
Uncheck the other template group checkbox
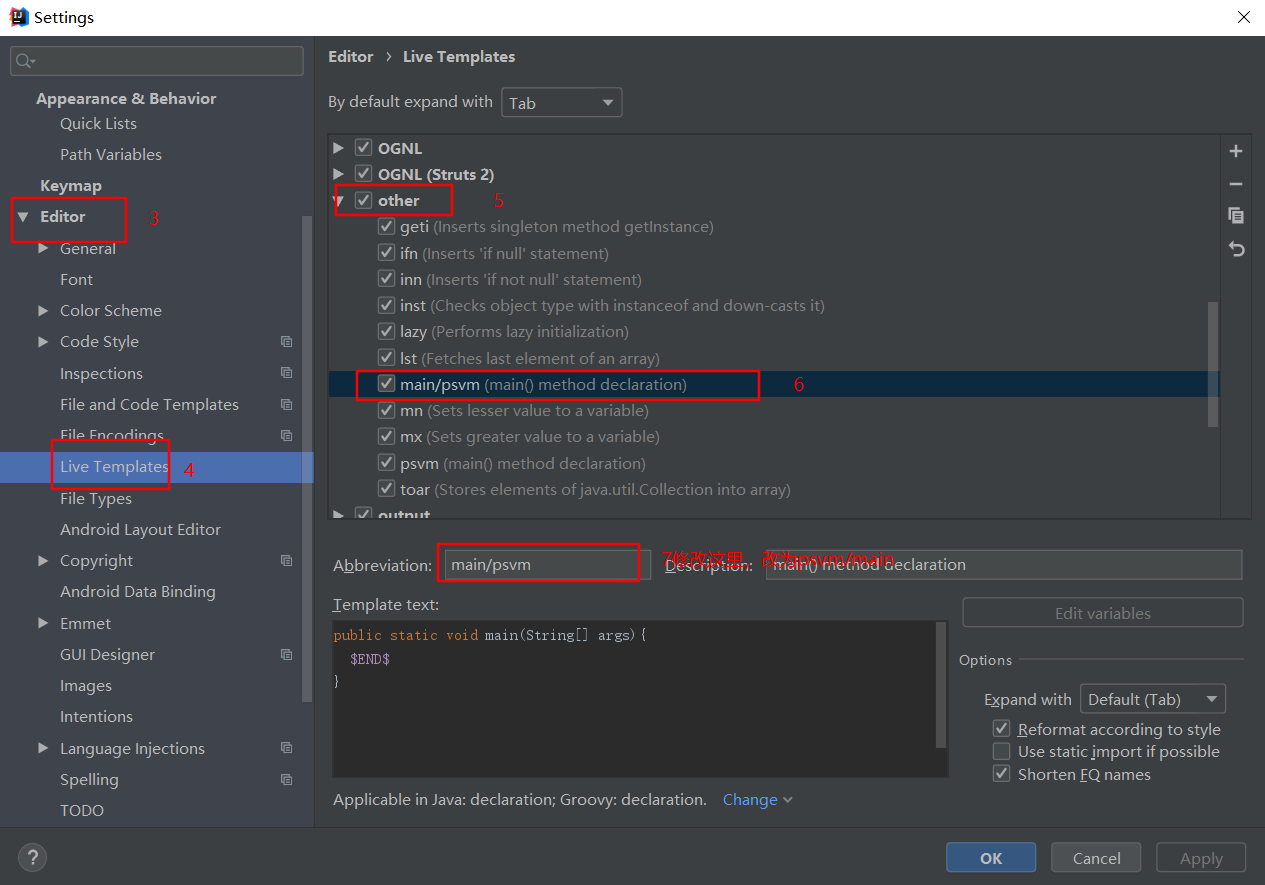point(363,200)
